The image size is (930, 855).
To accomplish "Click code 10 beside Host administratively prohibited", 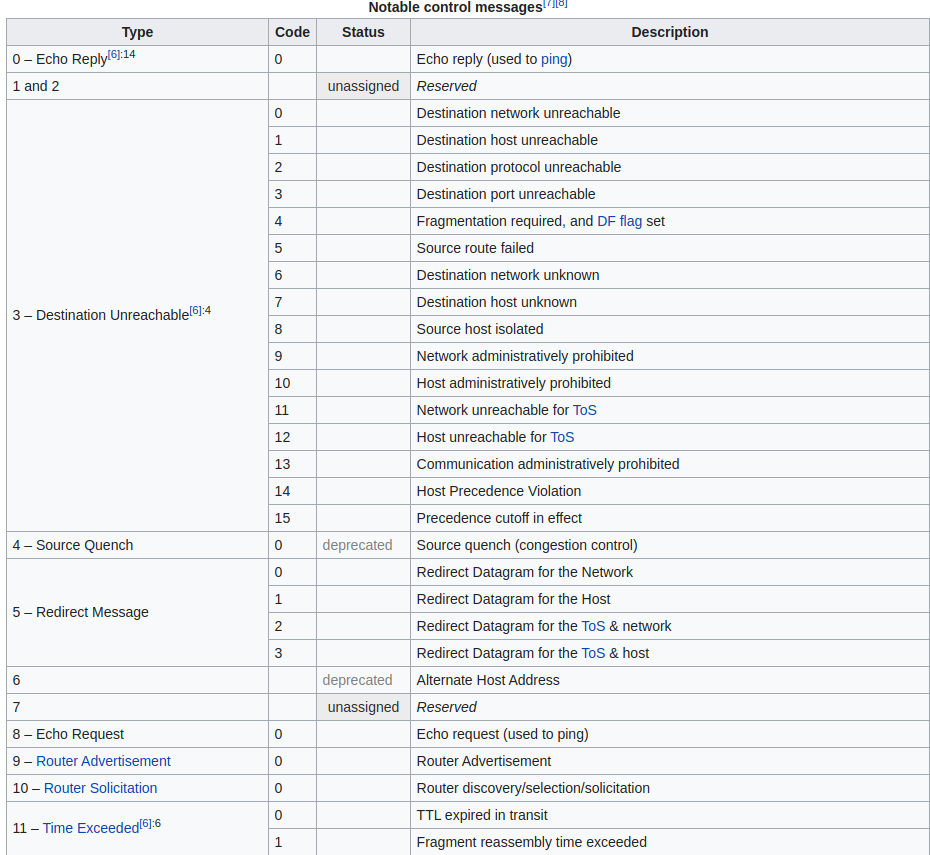I will pyautogui.click(x=282, y=384).
